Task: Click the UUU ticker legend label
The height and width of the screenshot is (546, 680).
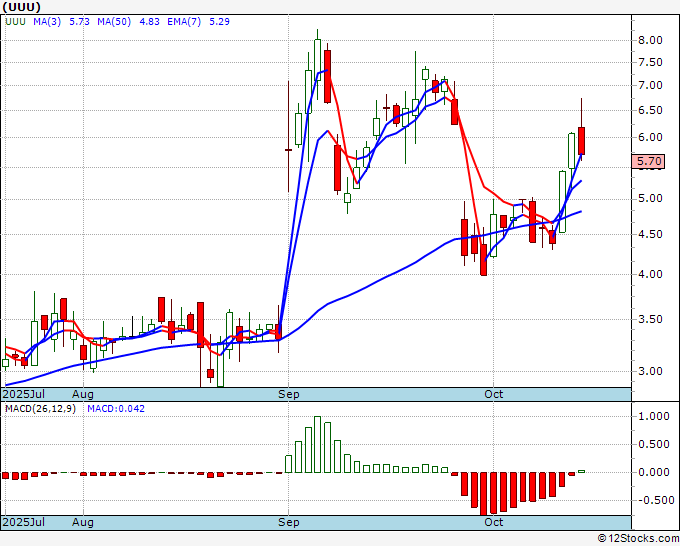Action: pyautogui.click(x=15, y=22)
